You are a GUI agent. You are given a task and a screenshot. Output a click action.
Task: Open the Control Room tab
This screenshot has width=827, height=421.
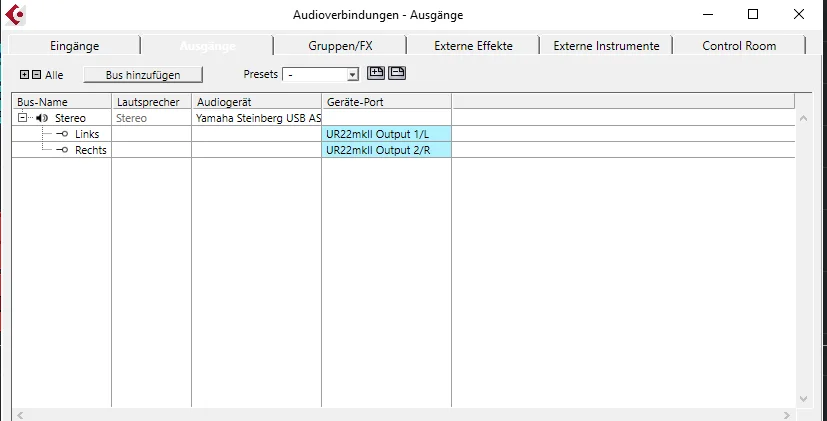739,46
